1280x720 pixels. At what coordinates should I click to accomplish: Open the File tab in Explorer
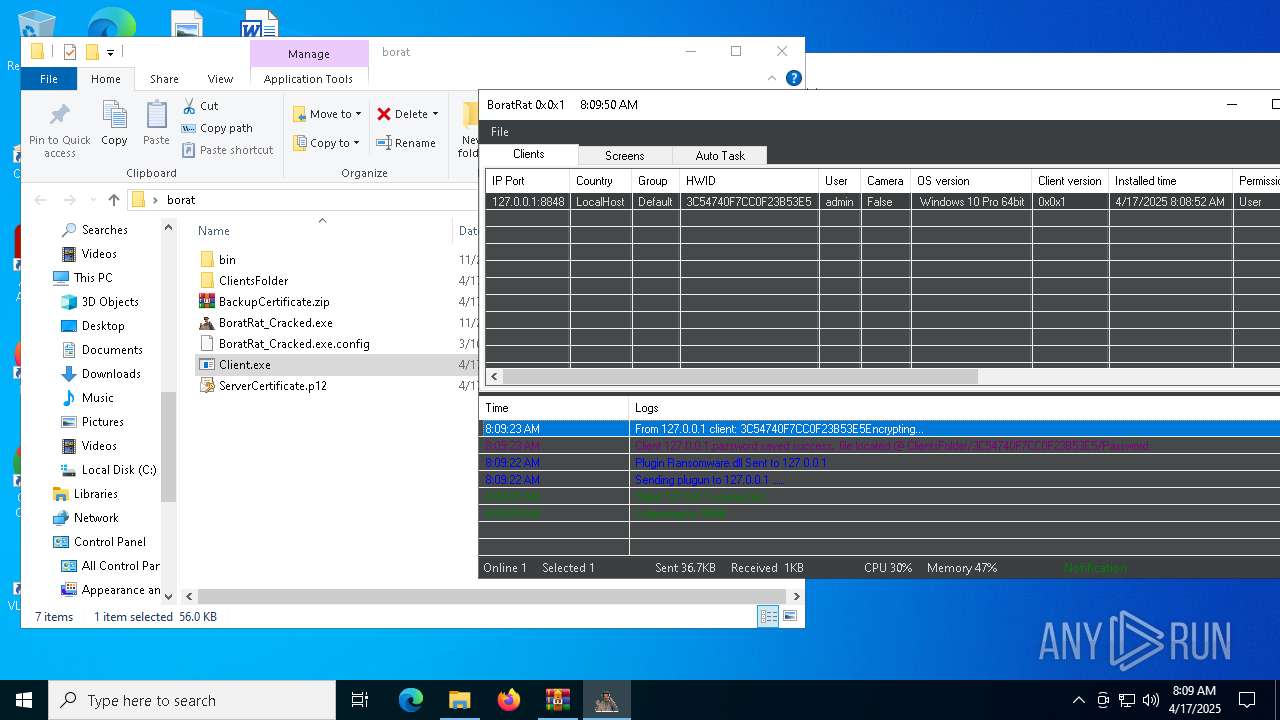48,79
